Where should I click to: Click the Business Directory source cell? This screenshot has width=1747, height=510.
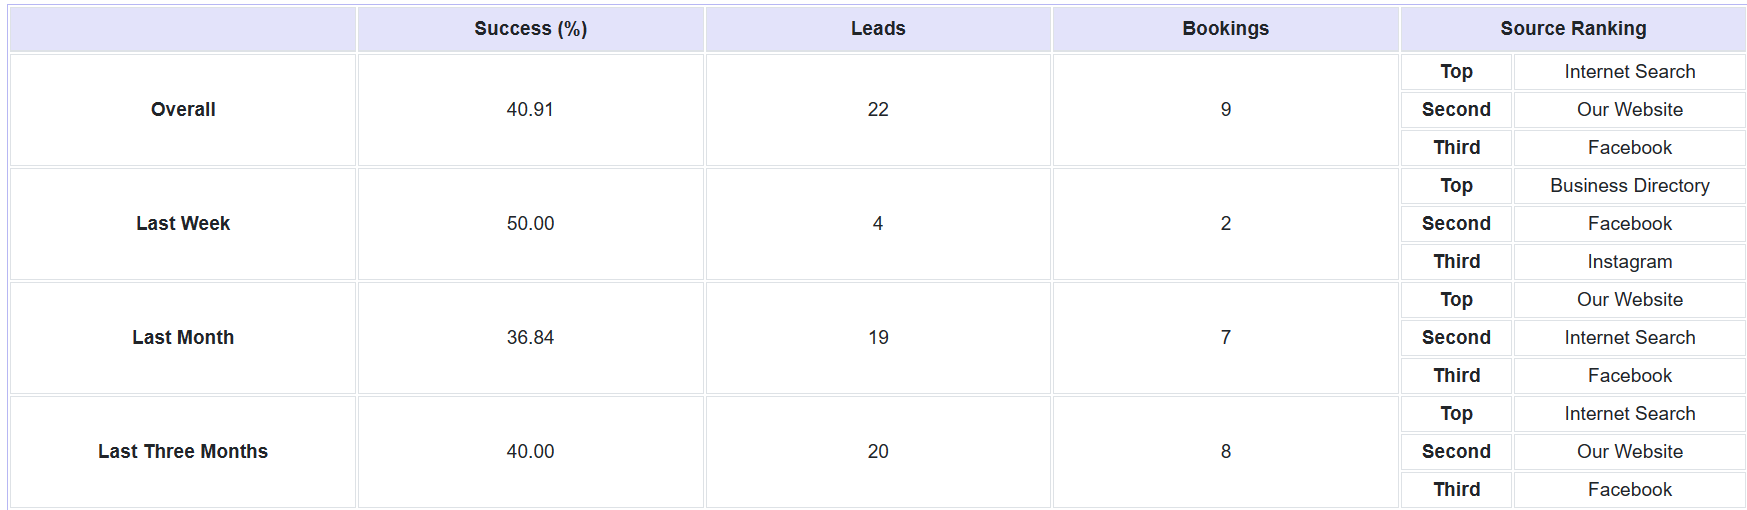click(1629, 186)
